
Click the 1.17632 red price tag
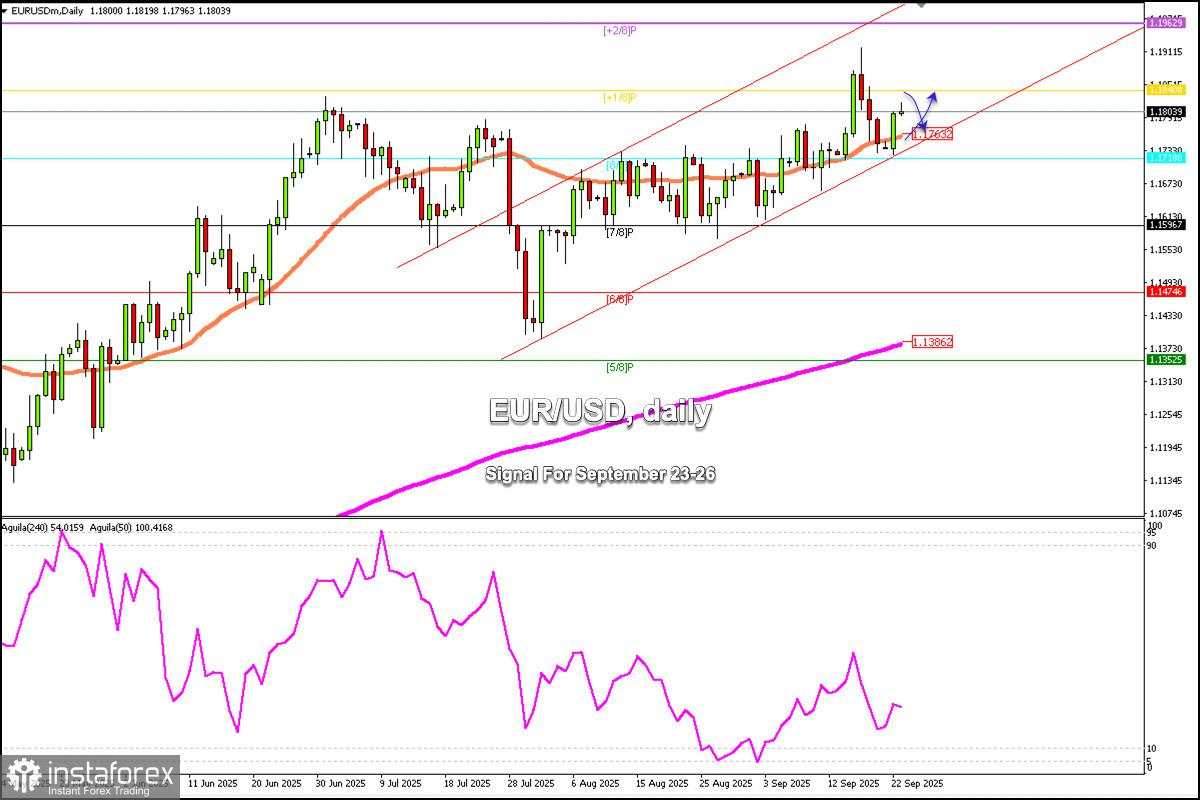point(933,132)
